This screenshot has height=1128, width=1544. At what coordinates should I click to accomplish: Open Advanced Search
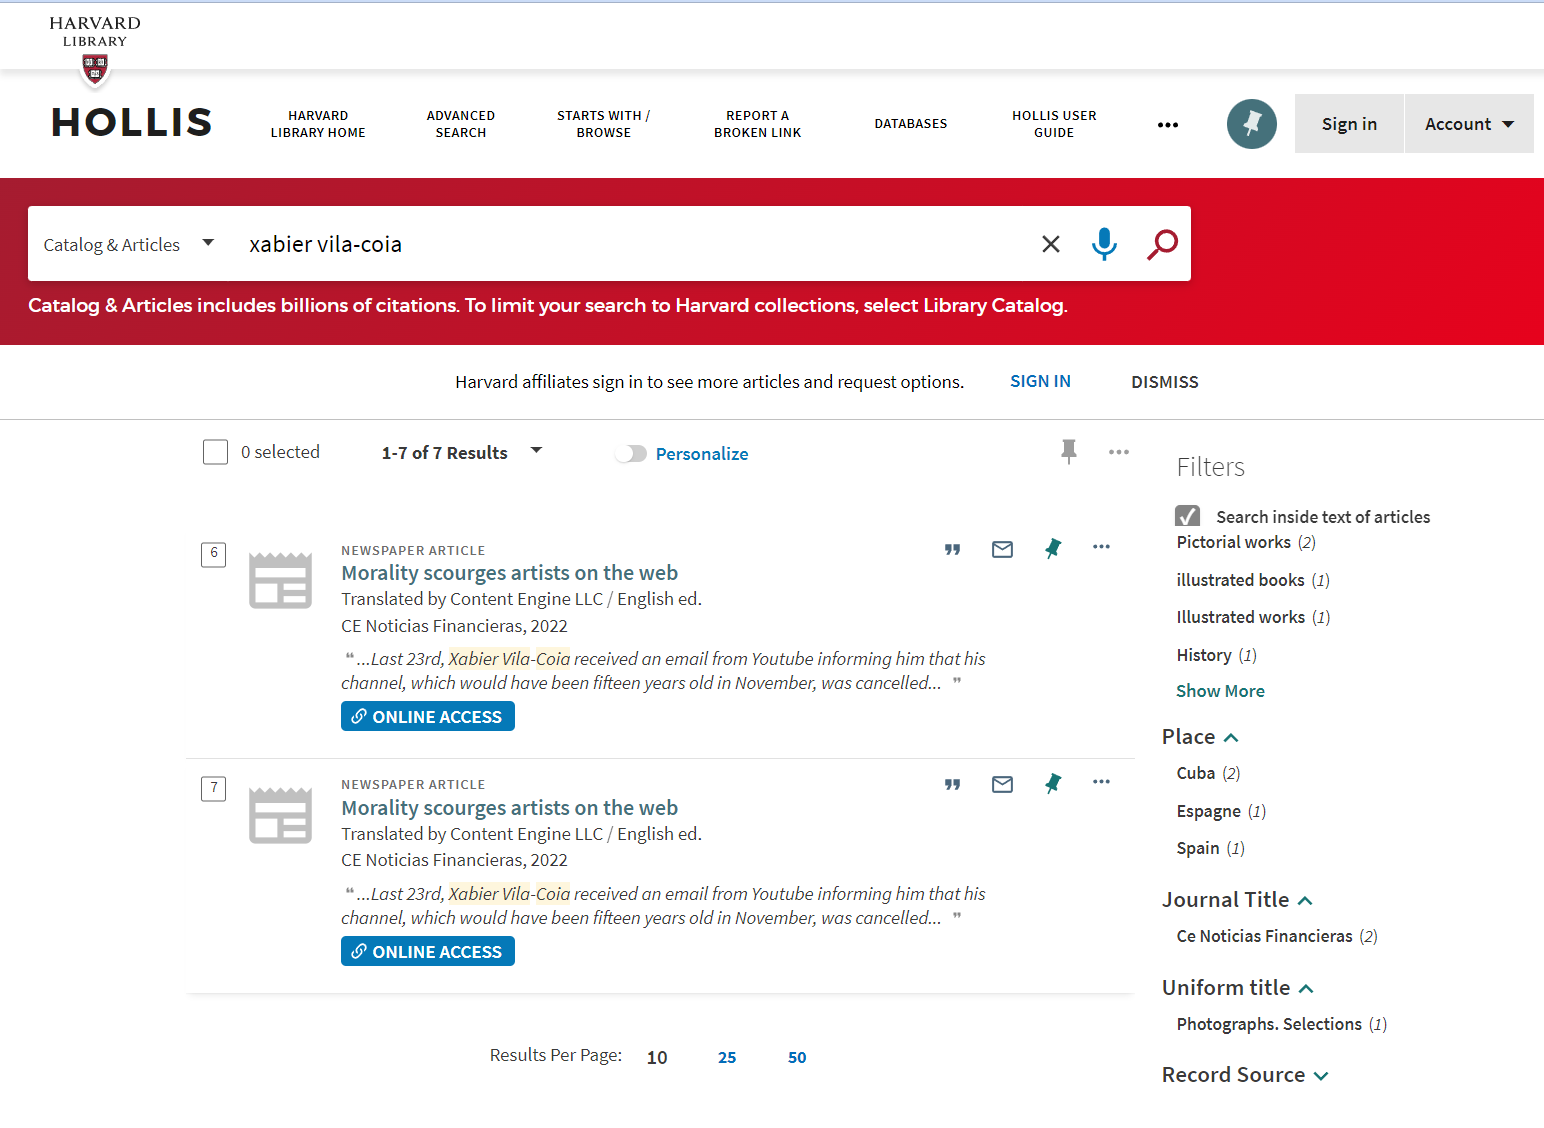coord(461,124)
